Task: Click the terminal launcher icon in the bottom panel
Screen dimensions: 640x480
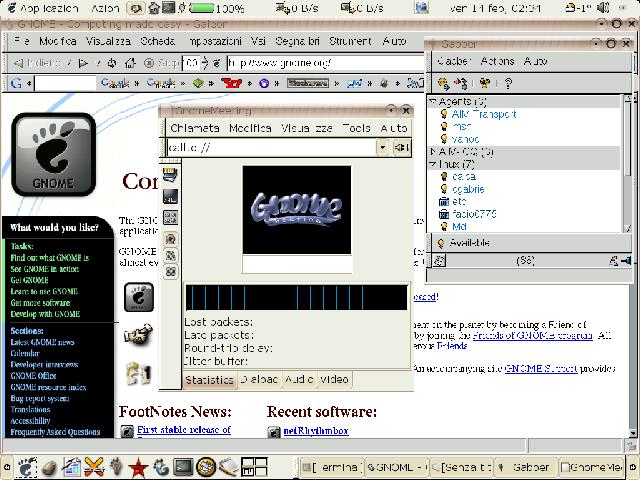Action: click(x=183, y=468)
